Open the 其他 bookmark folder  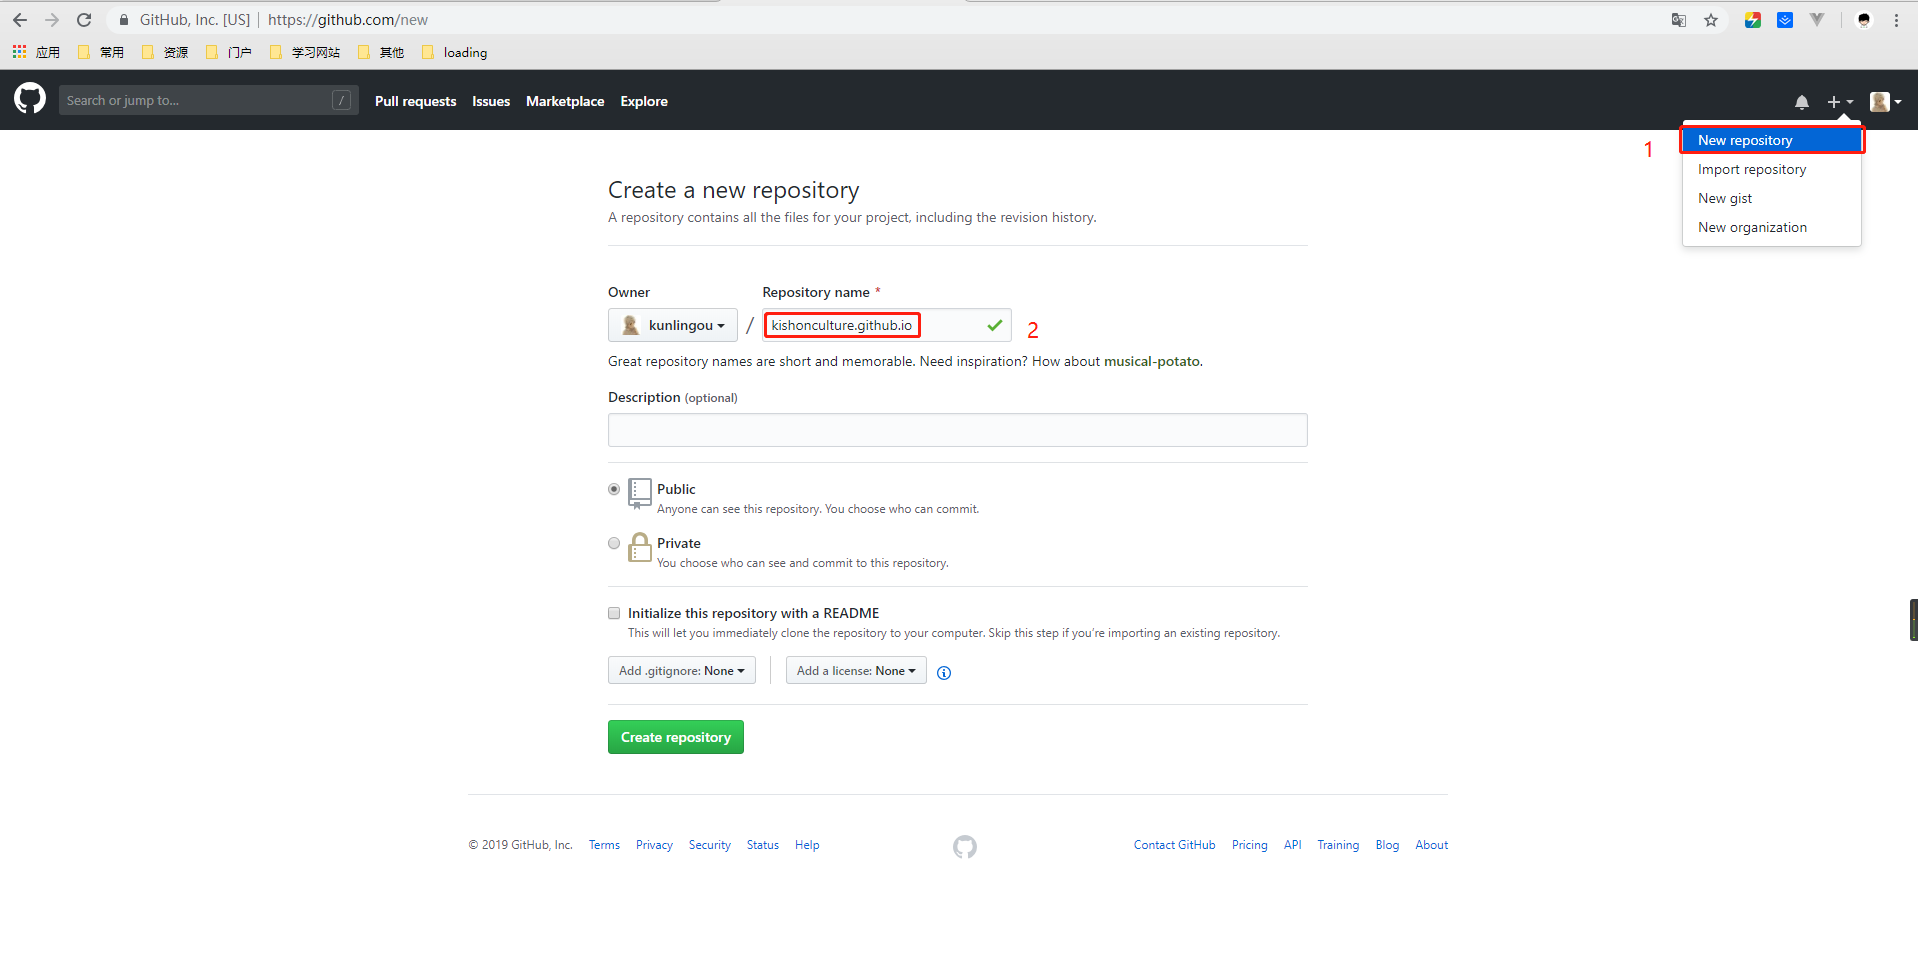click(x=381, y=53)
